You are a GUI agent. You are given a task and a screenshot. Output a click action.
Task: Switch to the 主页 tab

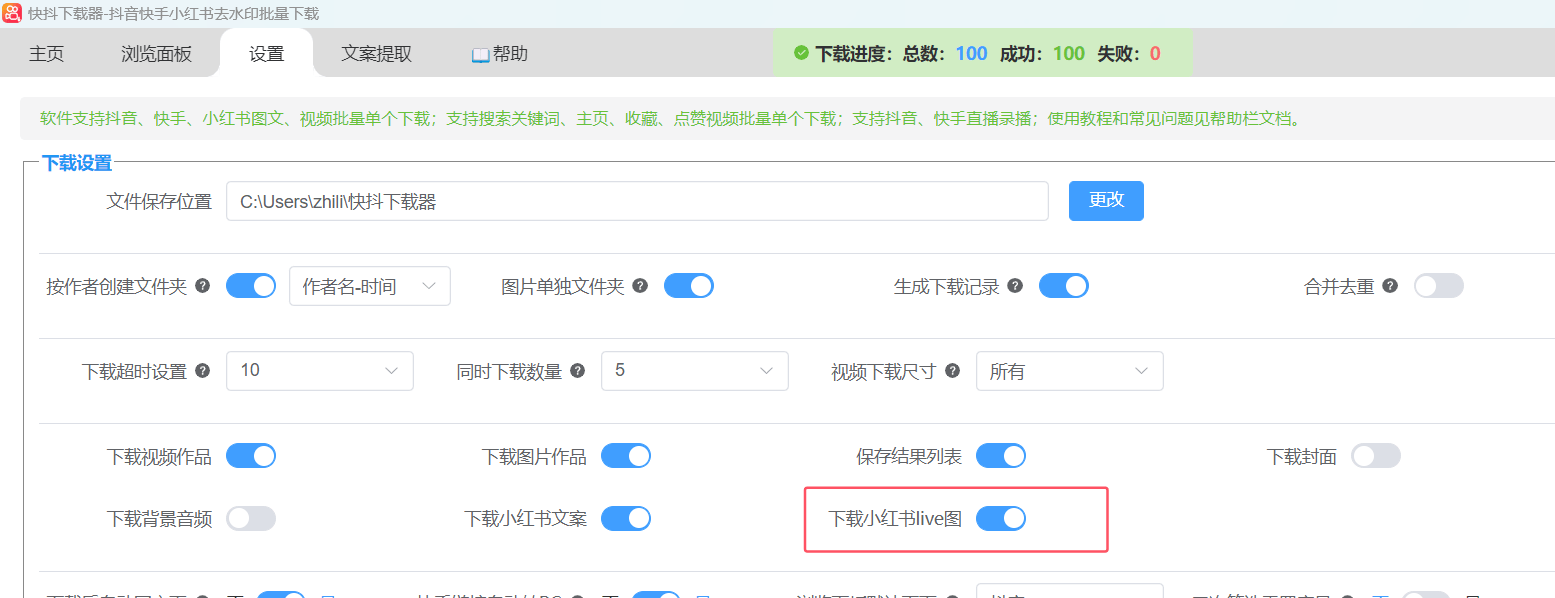point(46,54)
